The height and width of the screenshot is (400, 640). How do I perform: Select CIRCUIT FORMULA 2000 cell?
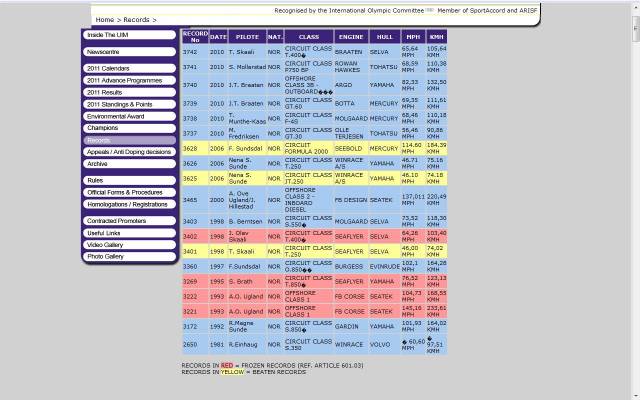309,149
